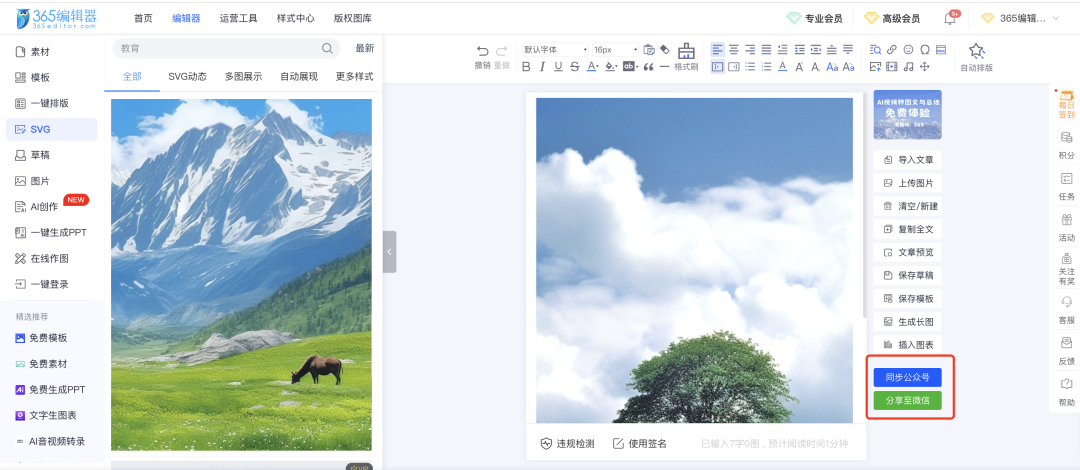Open the emoji smiley picker
Viewport: 1080px width, 470px height.
908,50
